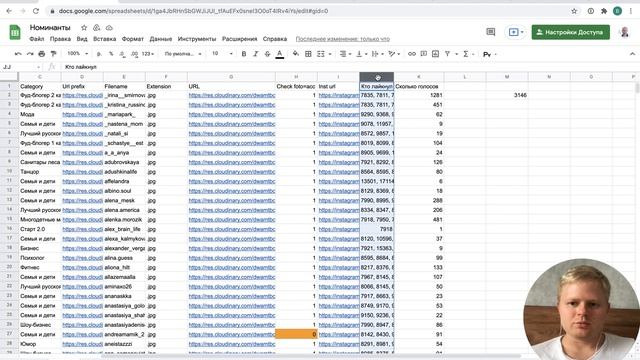Open the Данные menu

(x=161, y=39)
